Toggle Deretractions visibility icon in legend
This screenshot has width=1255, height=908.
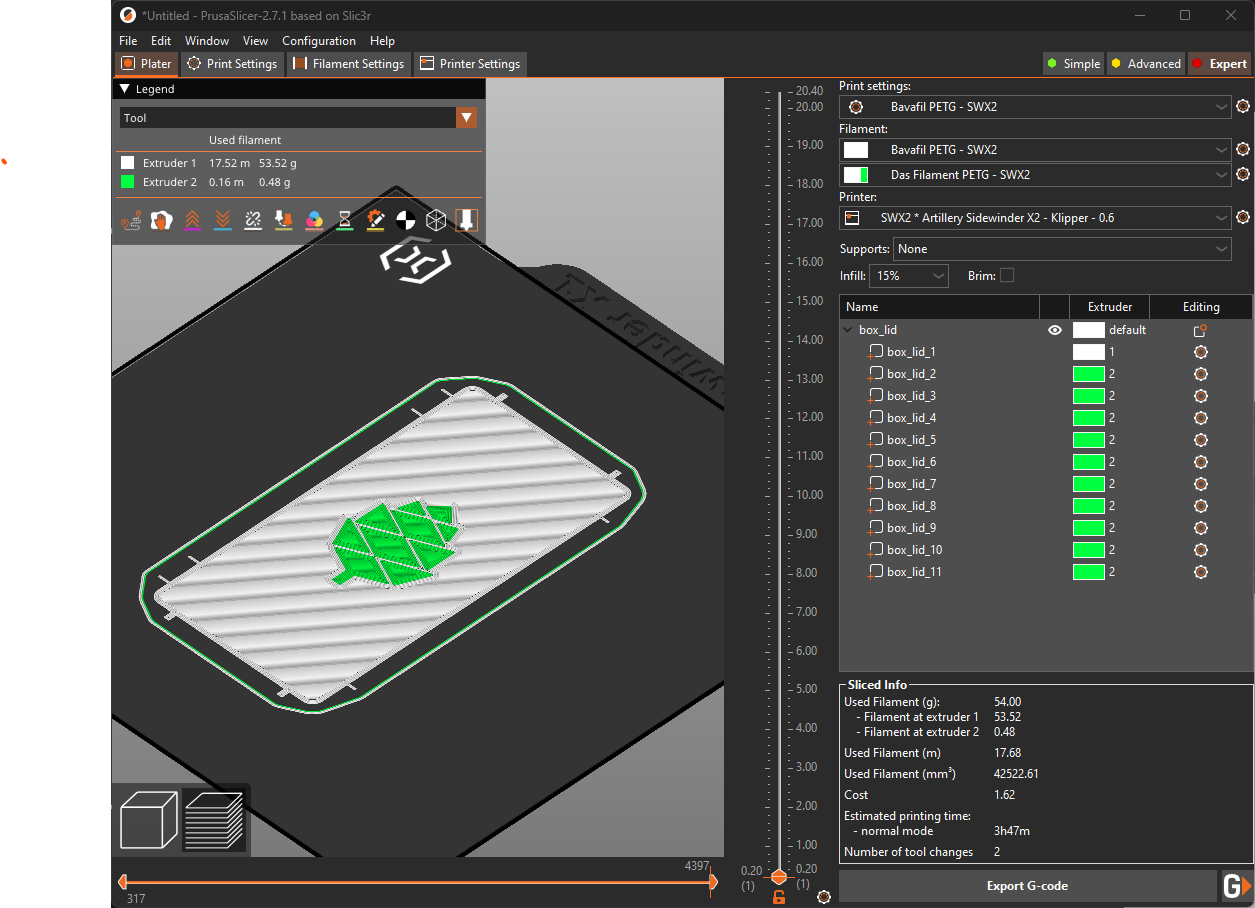click(223, 219)
